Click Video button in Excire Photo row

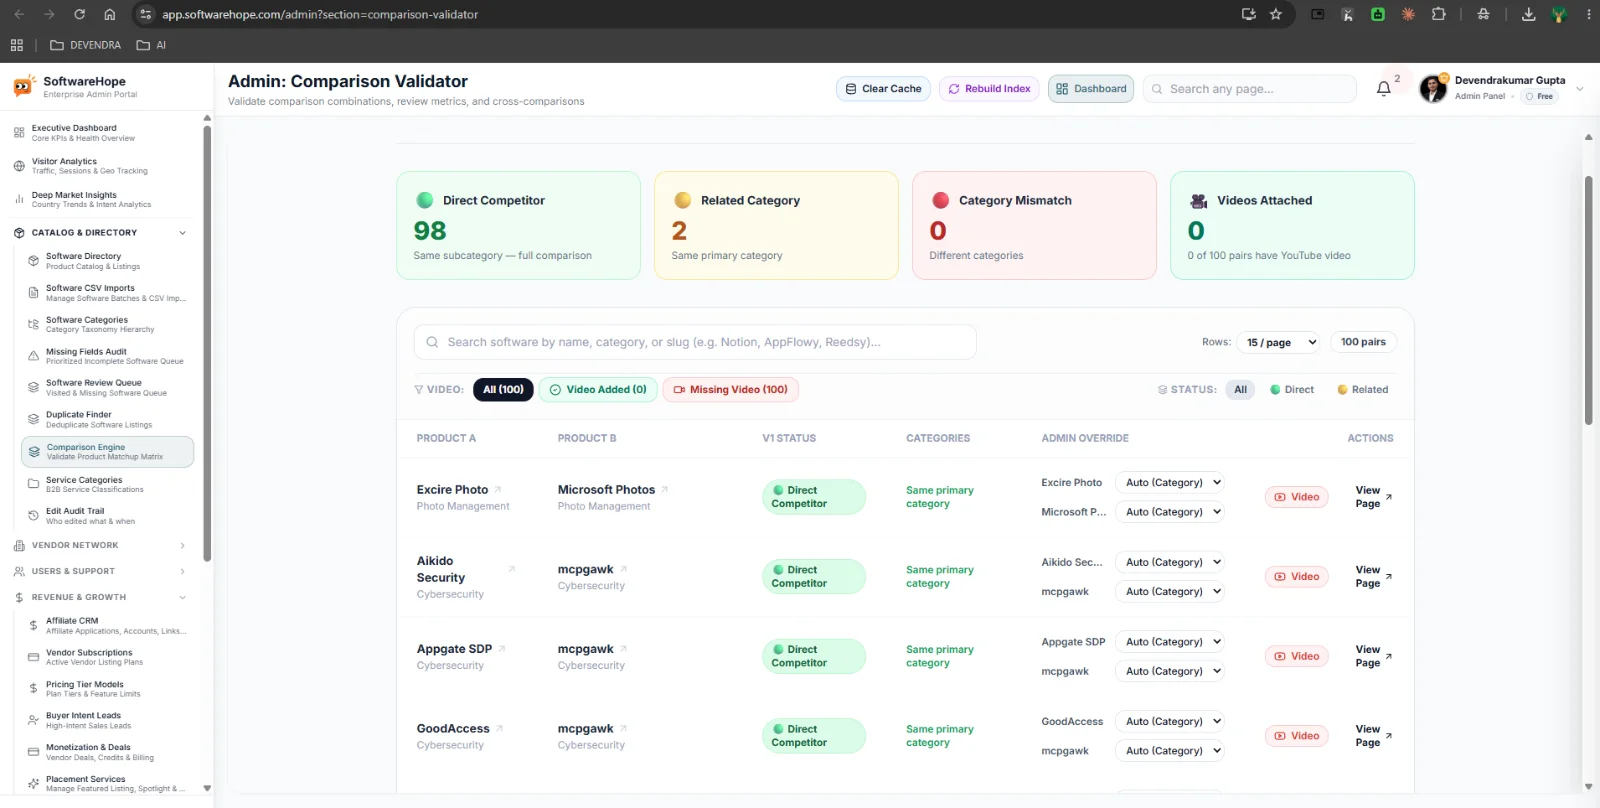pos(1297,497)
